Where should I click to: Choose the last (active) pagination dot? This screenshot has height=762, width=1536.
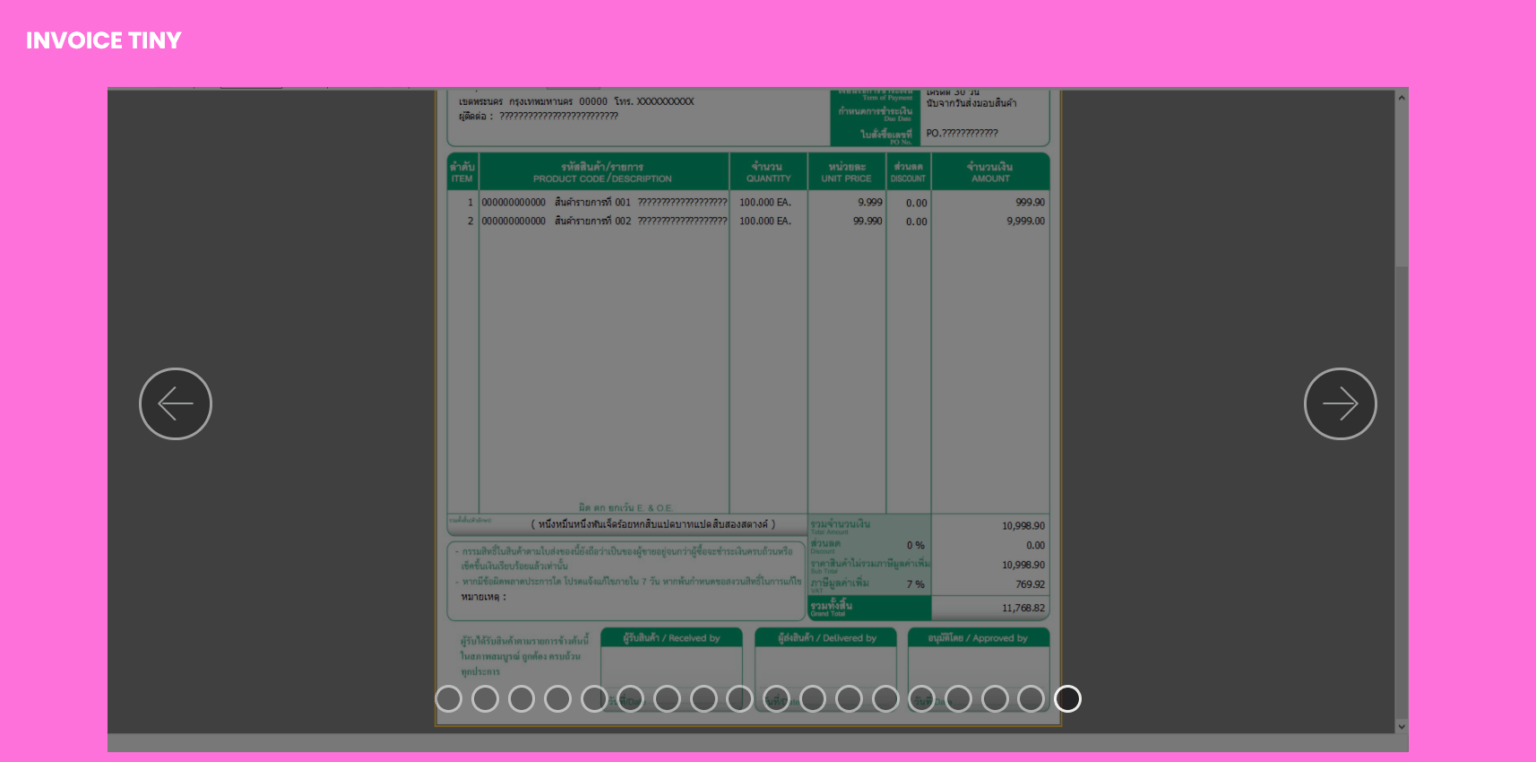pos(1067,699)
